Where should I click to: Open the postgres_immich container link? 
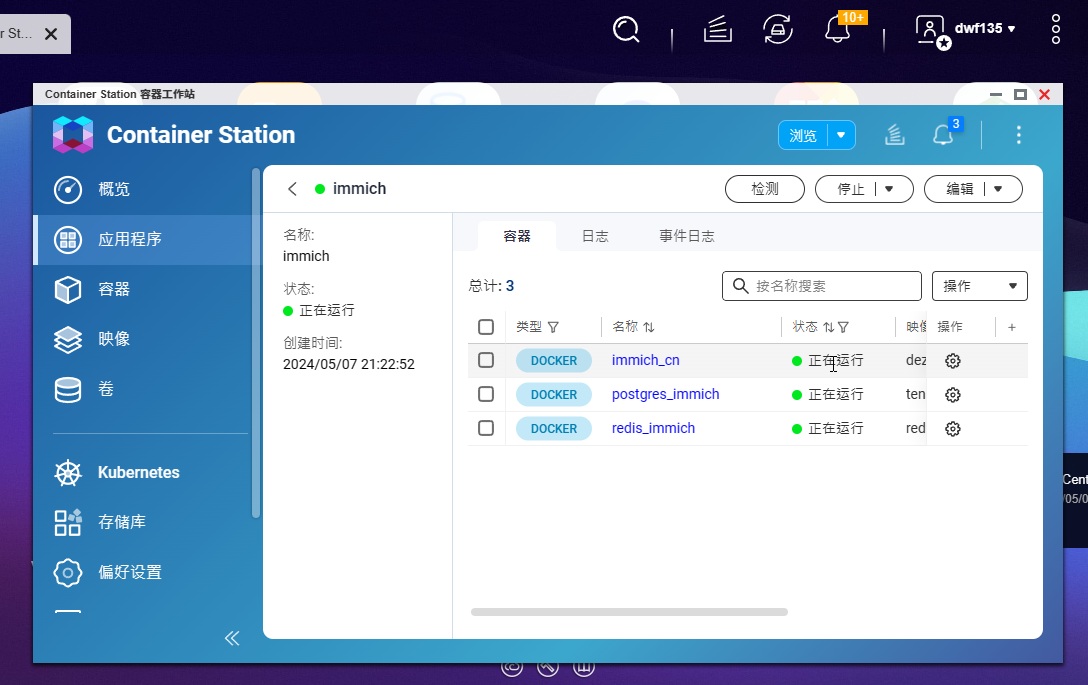pos(665,394)
